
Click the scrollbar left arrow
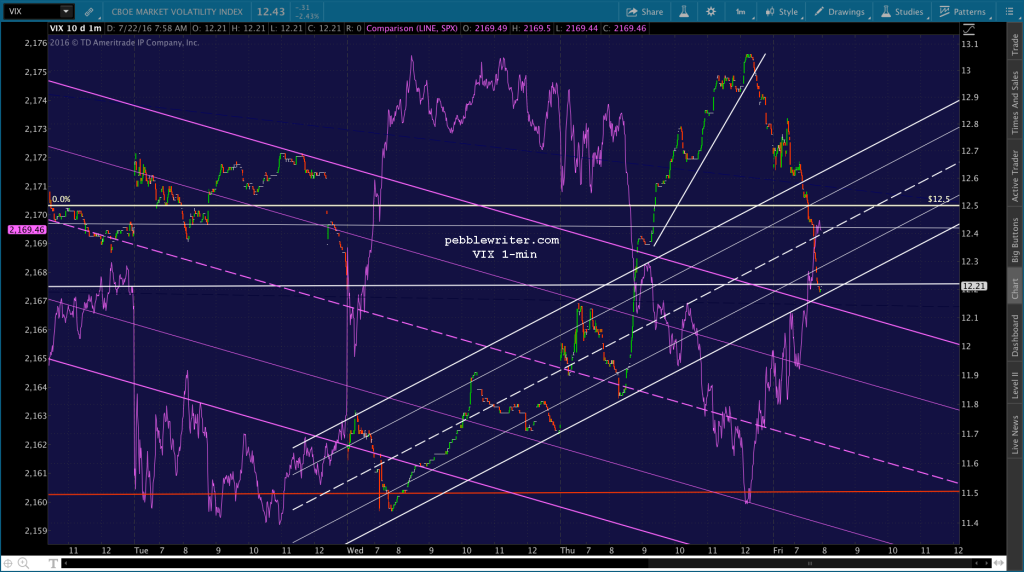(x=66, y=563)
